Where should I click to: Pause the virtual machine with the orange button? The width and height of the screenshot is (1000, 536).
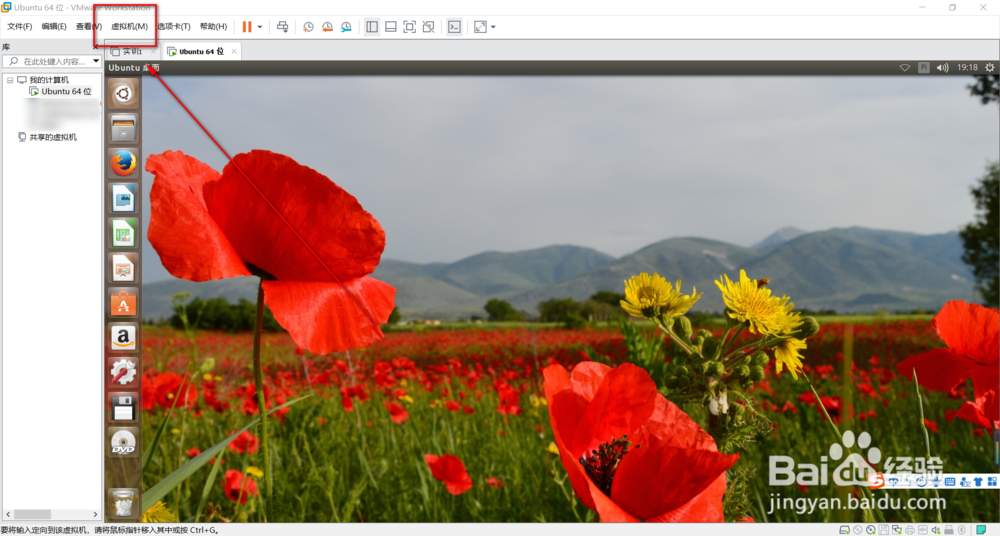tap(247, 27)
